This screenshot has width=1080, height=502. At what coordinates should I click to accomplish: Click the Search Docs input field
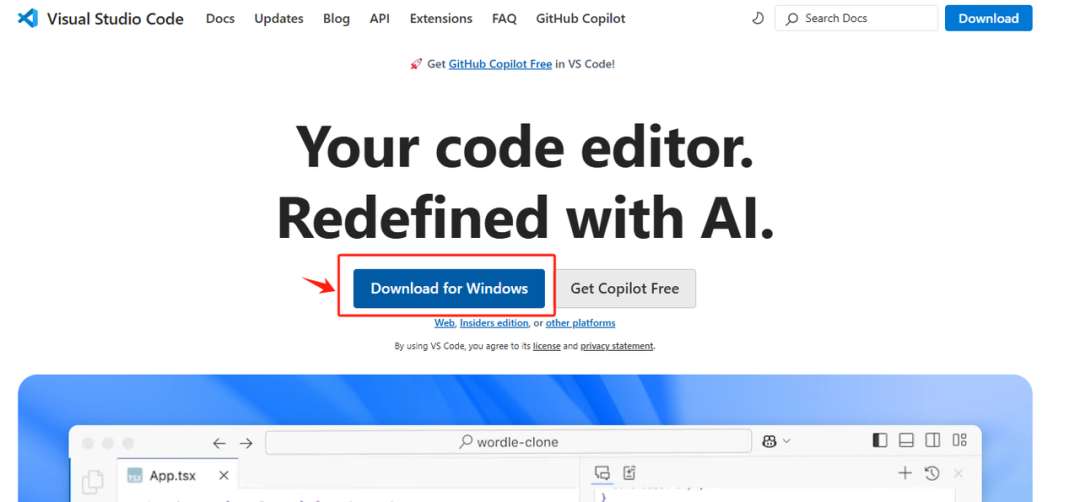(x=856, y=19)
